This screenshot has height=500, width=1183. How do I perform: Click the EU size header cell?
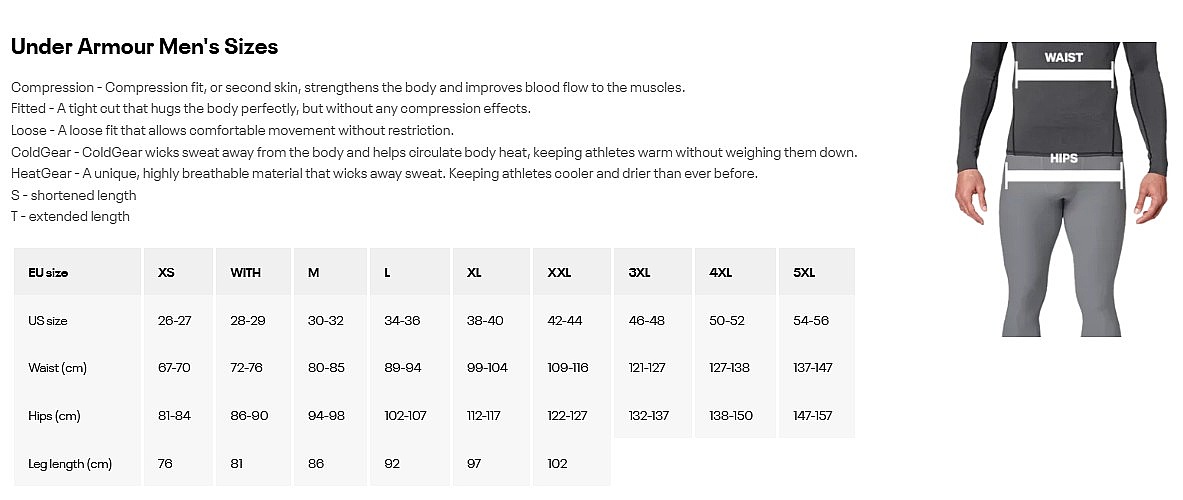(48, 273)
